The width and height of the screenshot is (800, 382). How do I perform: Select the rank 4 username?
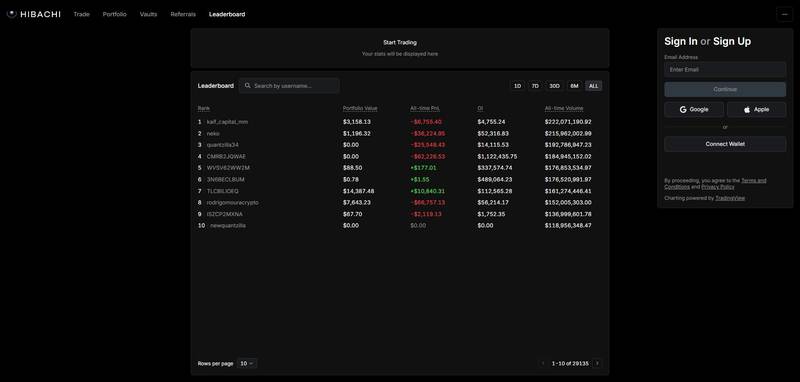pyautogui.click(x=226, y=157)
